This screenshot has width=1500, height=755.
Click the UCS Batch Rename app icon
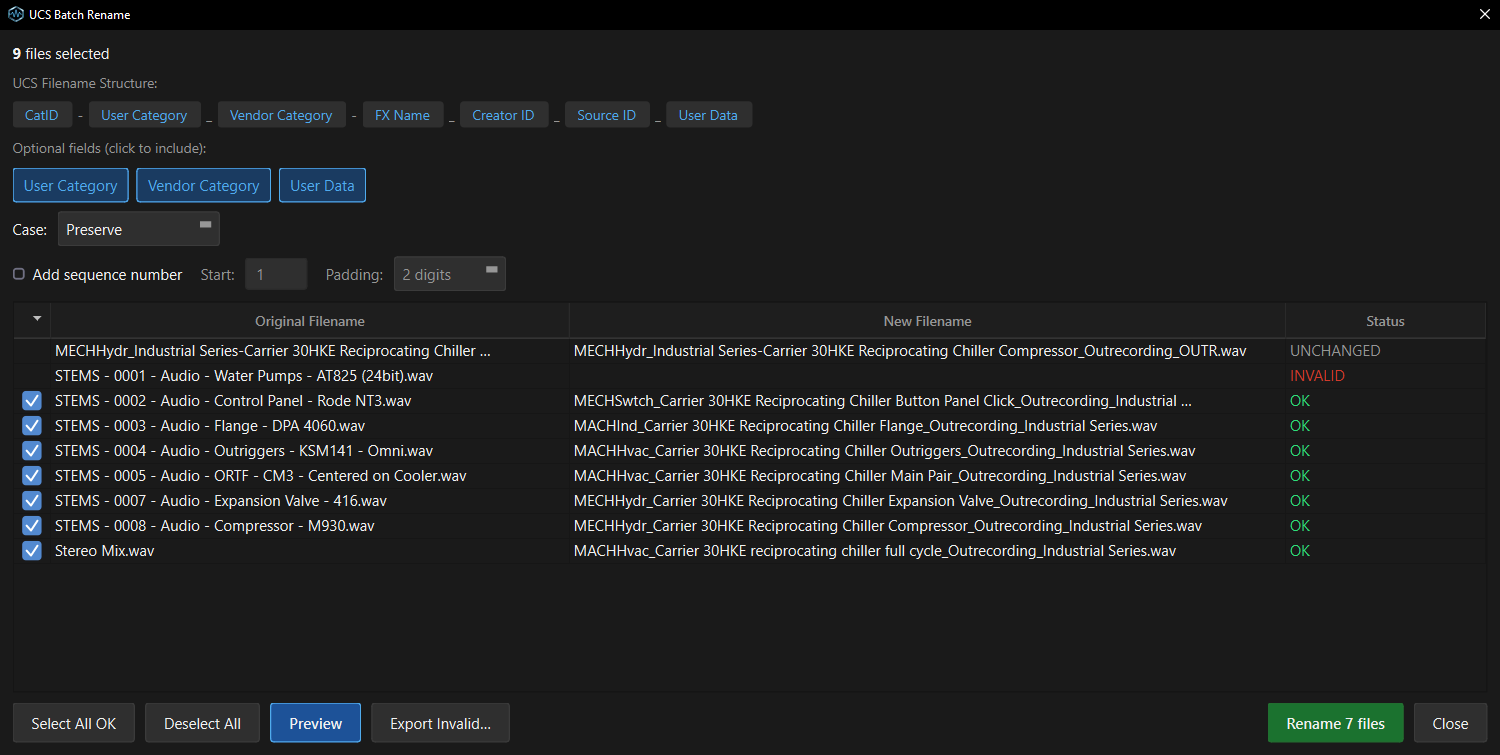15,15
